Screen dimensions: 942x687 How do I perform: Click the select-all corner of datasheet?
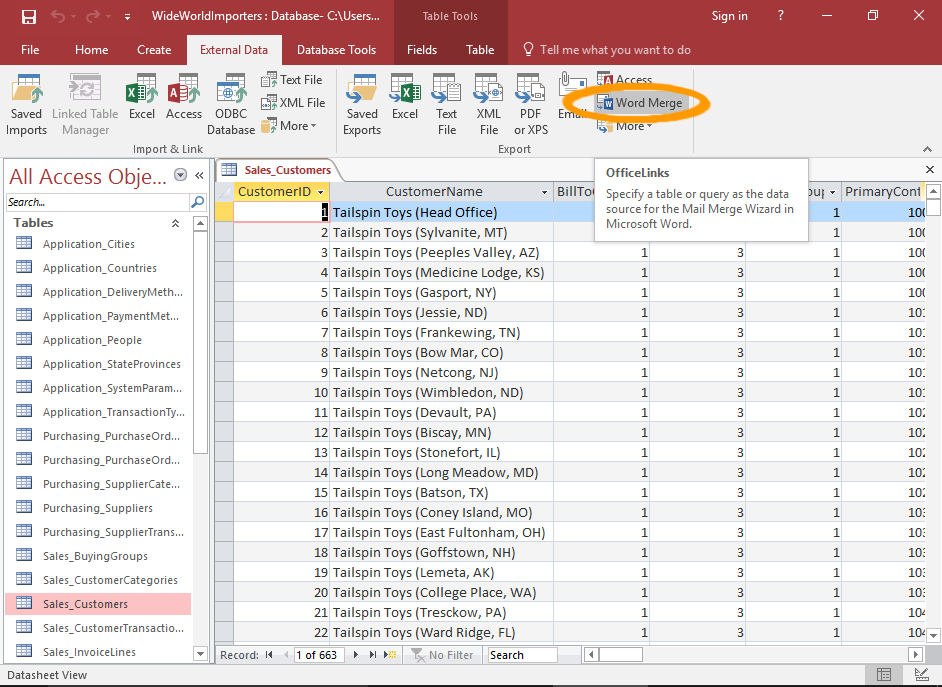pyautogui.click(x=224, y=192)
